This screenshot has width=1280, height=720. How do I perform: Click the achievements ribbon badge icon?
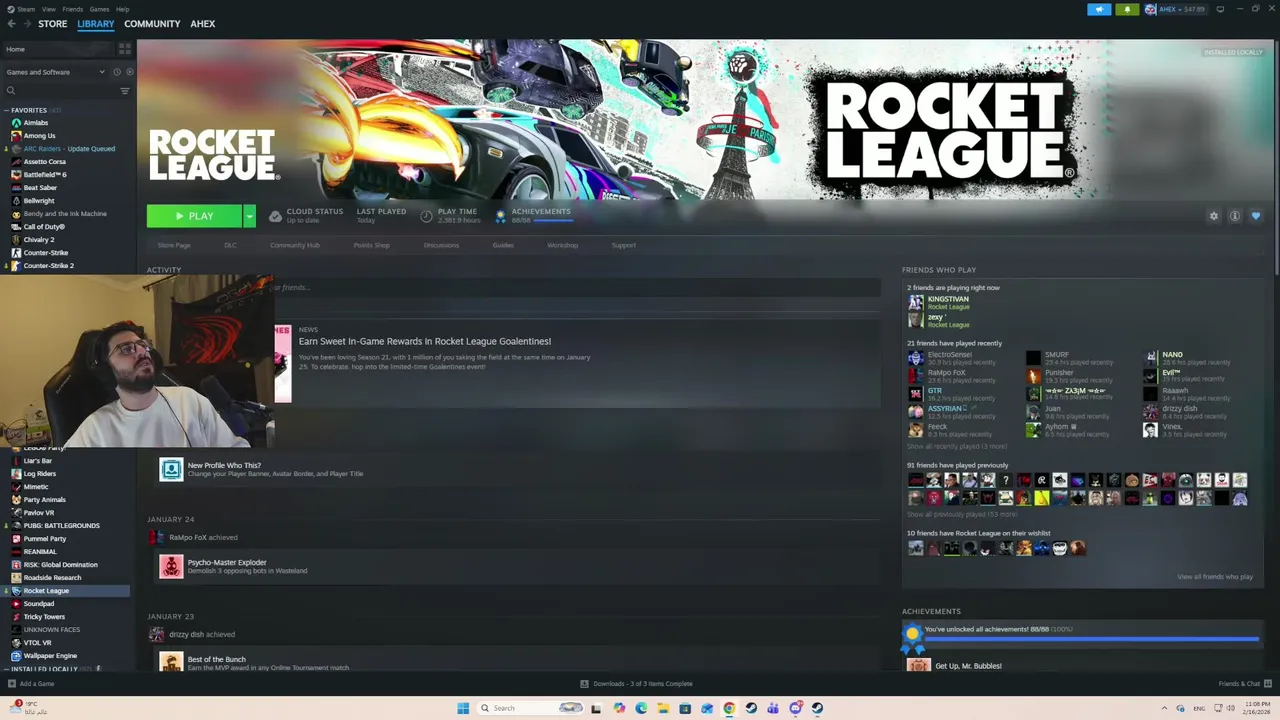912,638
